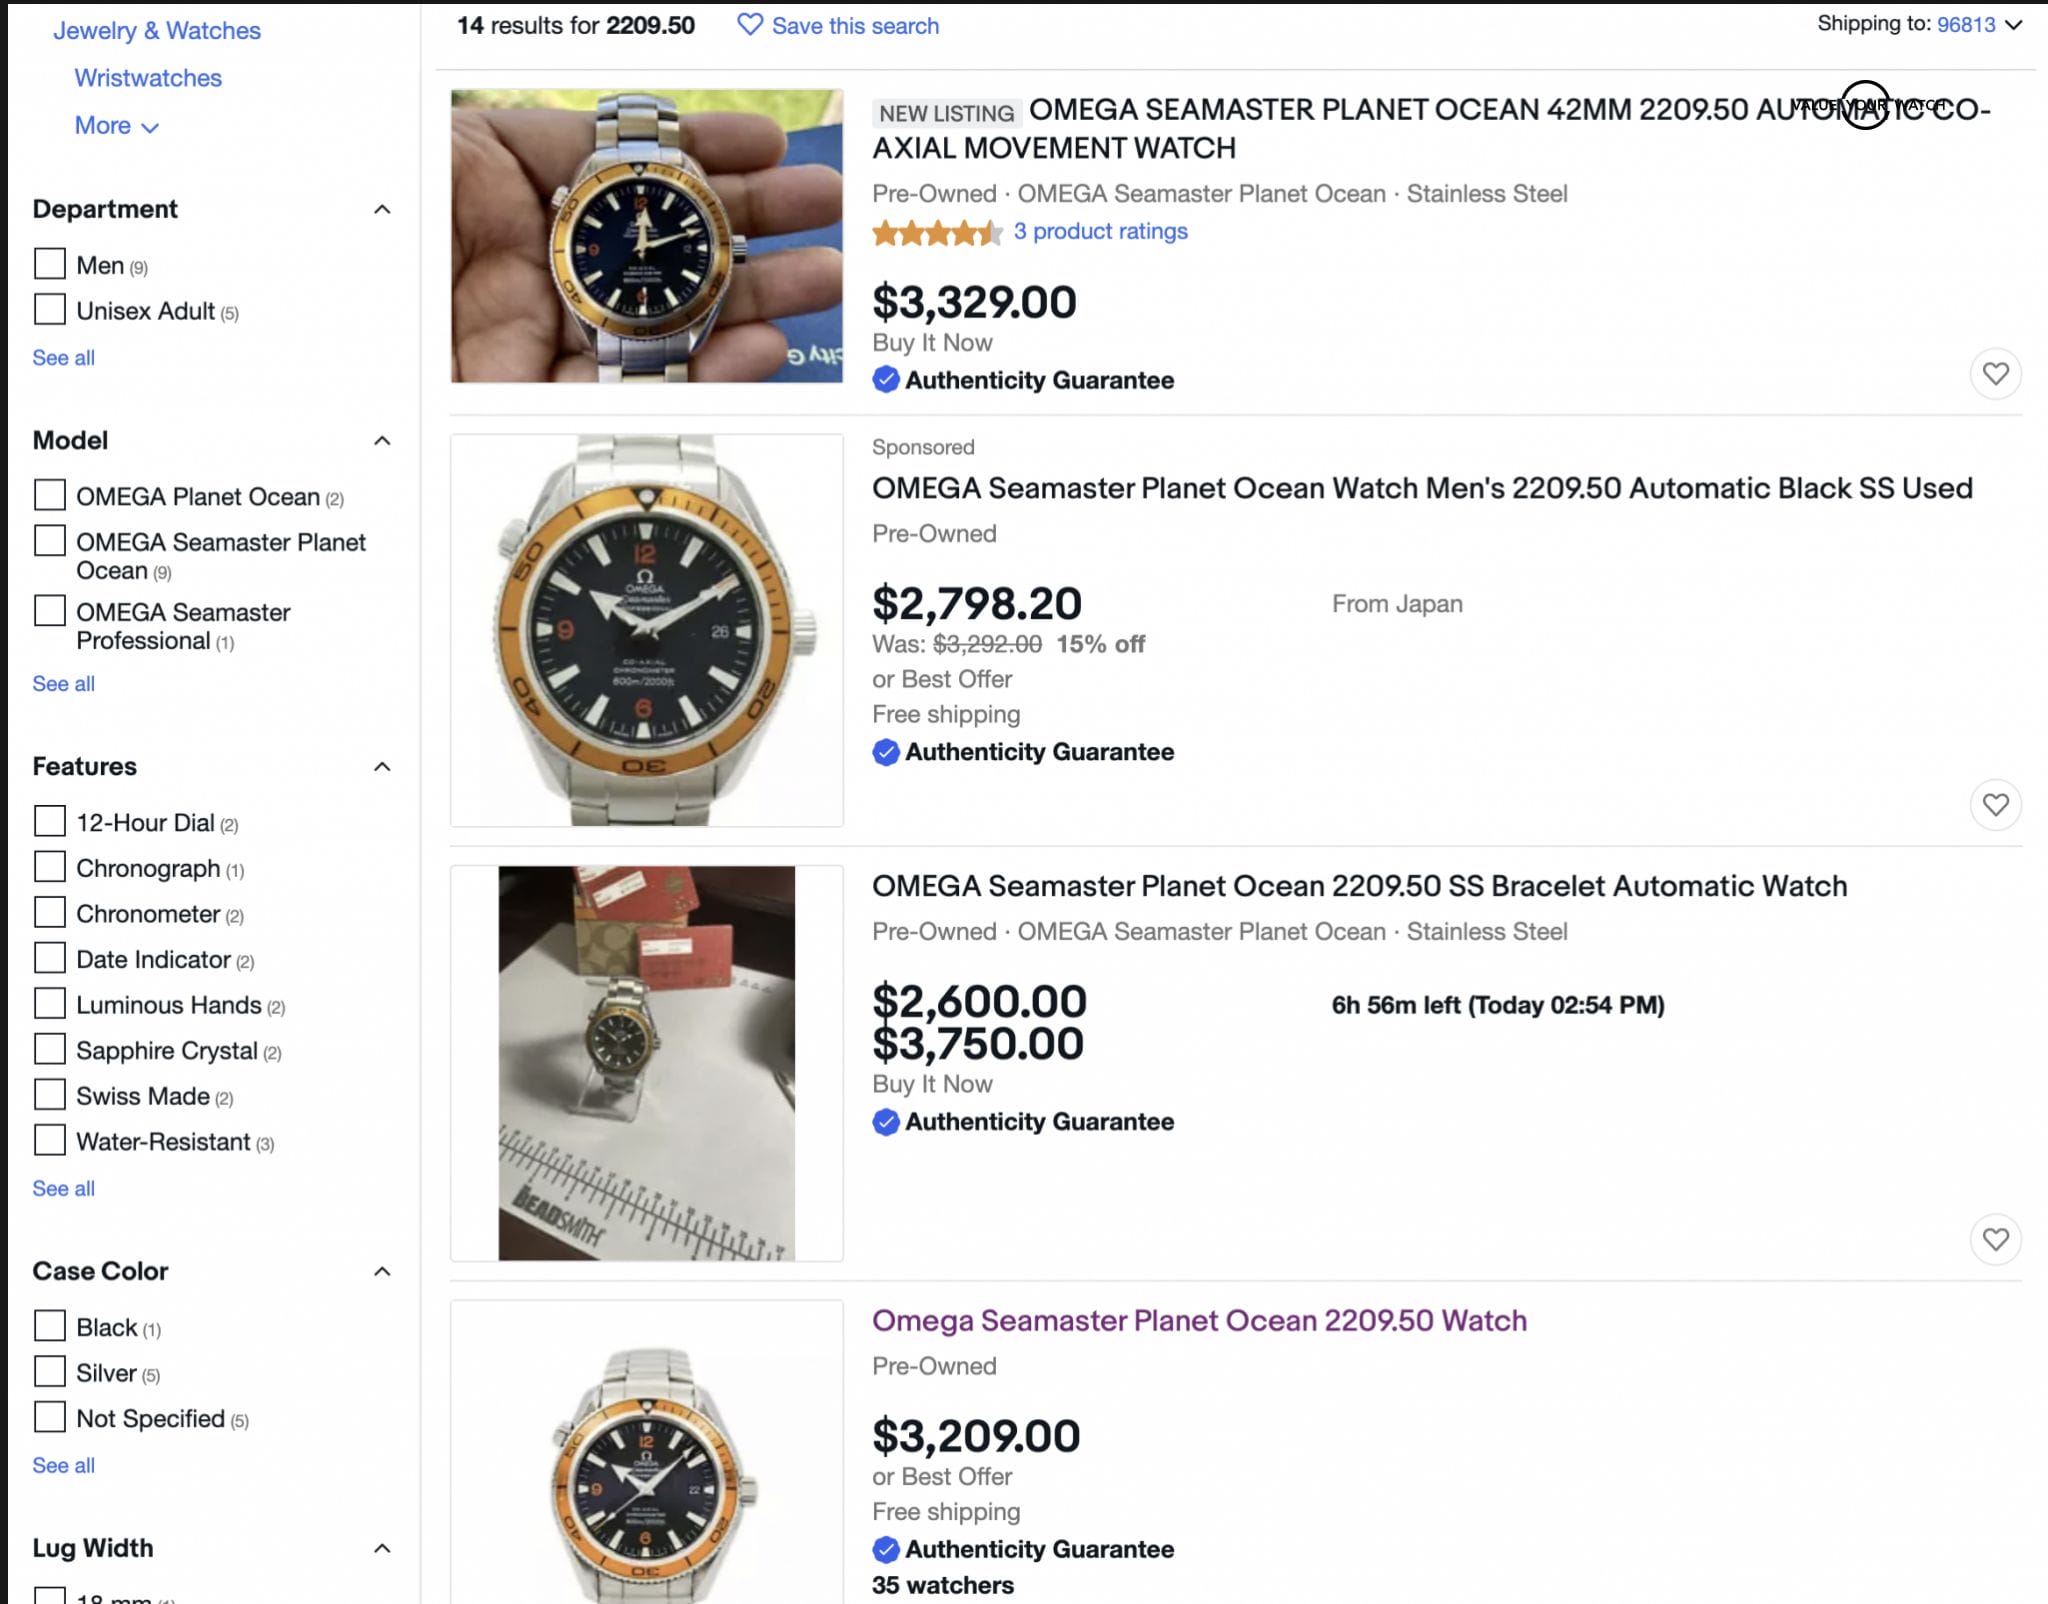Favorite the SS Bracelet auction listing
The height and width of the screenshot is (1604, 2048).
[x=1996, y=1240]
